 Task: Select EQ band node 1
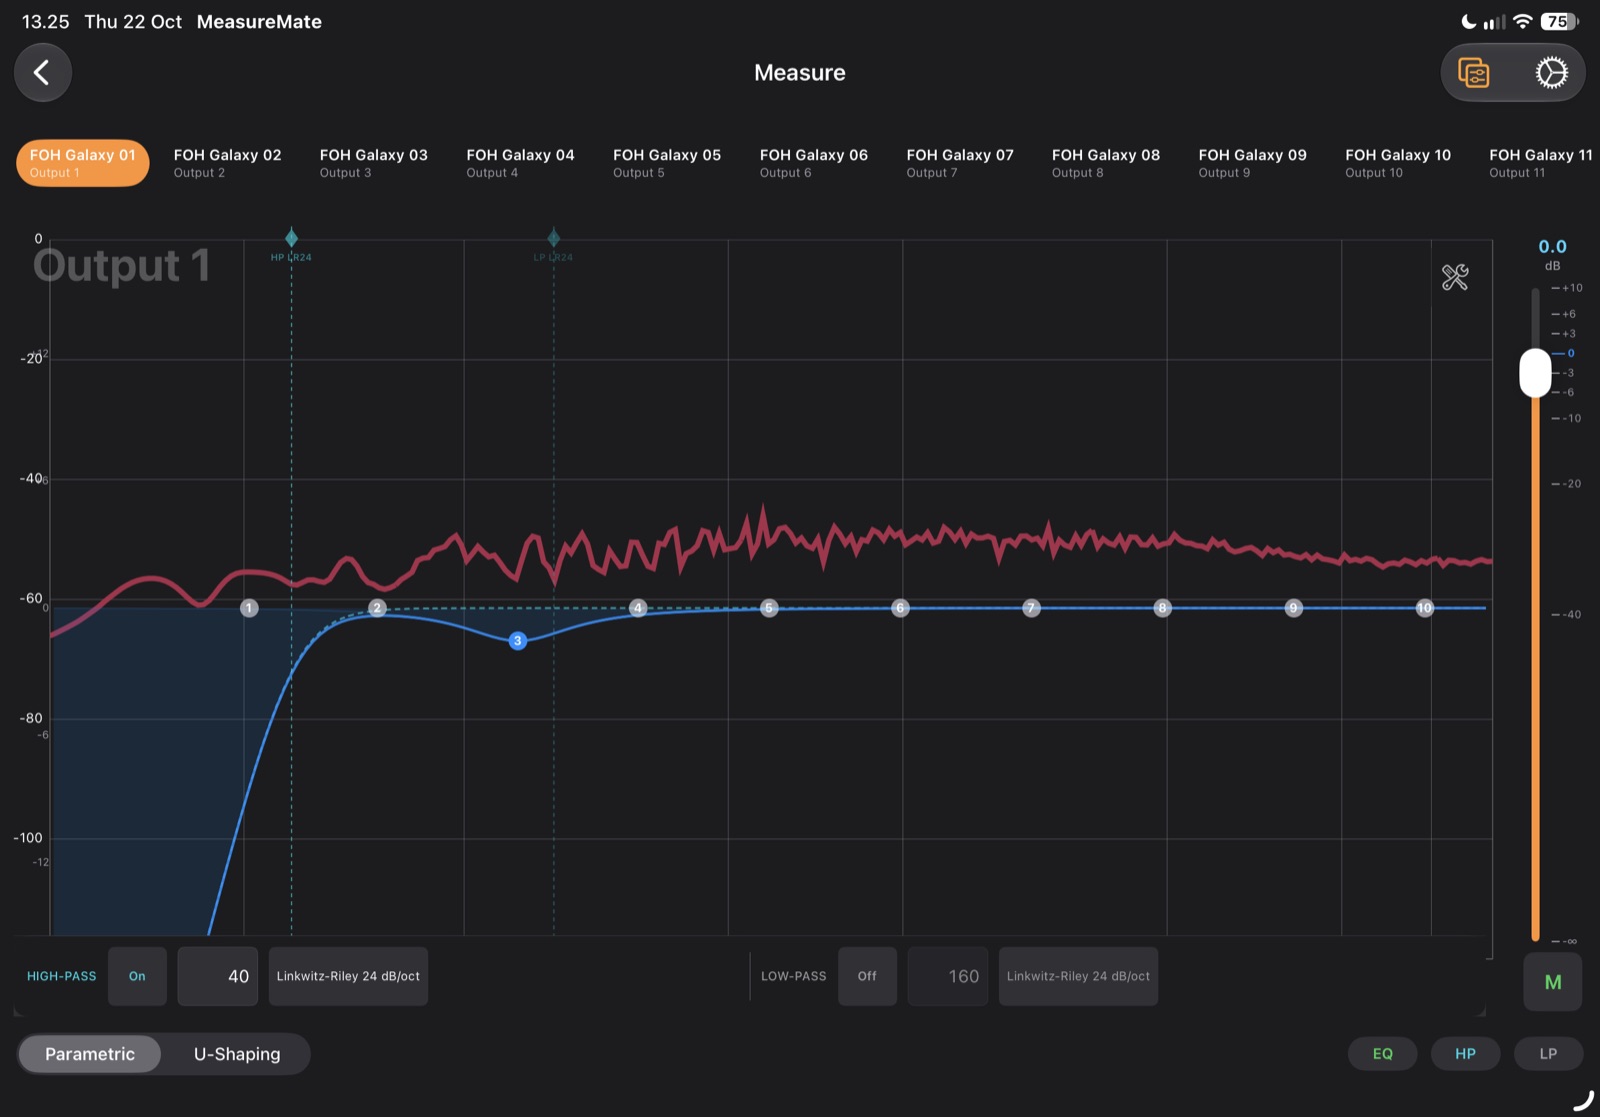point(250,608)
